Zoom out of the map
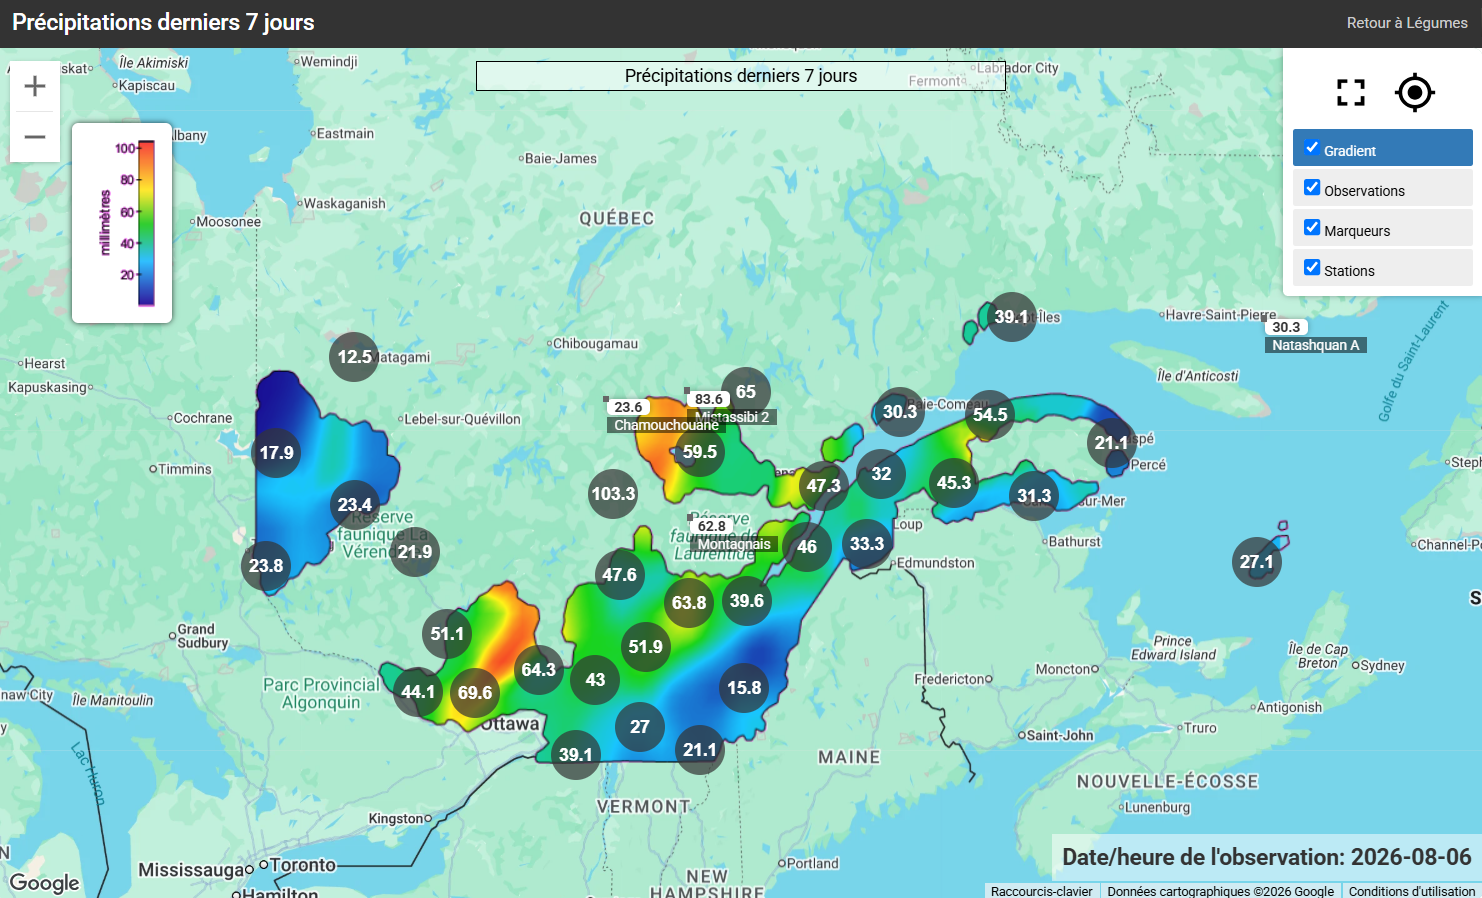The image size is (1482, 898). 35,137
